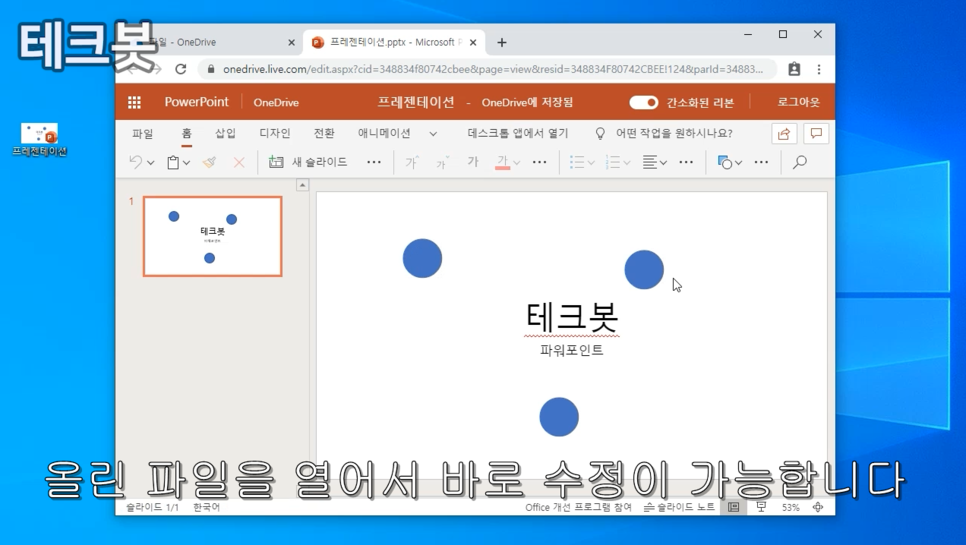Click 데스크톱 앱에서 열기 button

point(518,133)
